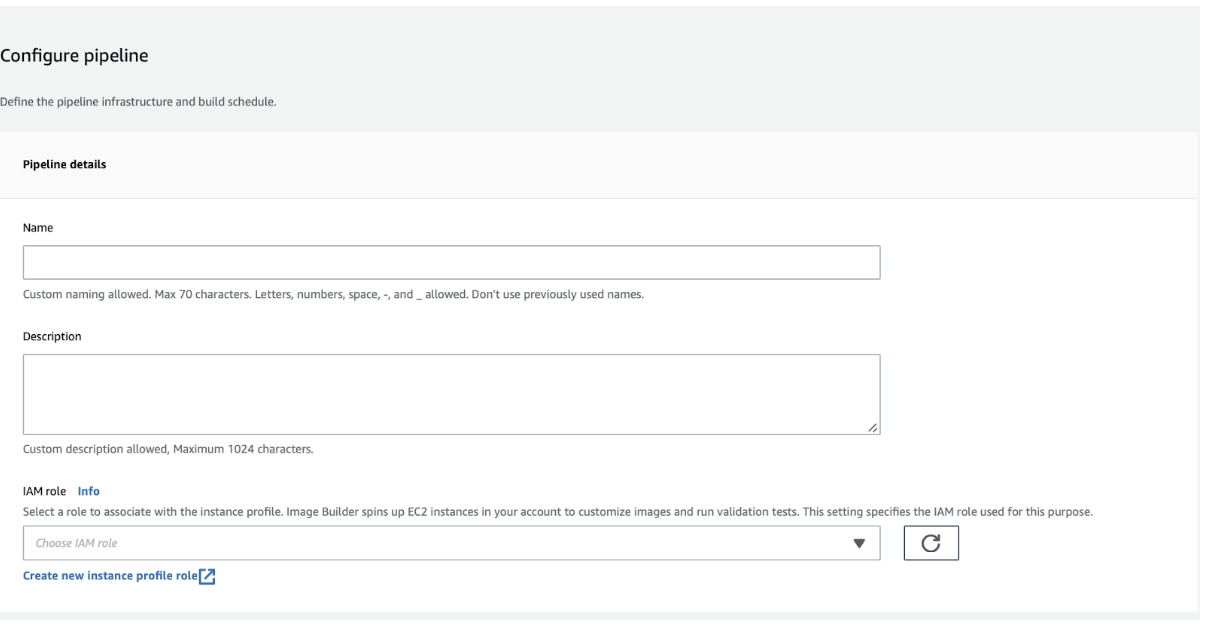Viewport: 1212px width, 626px height.
Task: Open the Choose IAM role dropdown
Action: point(450,543)
